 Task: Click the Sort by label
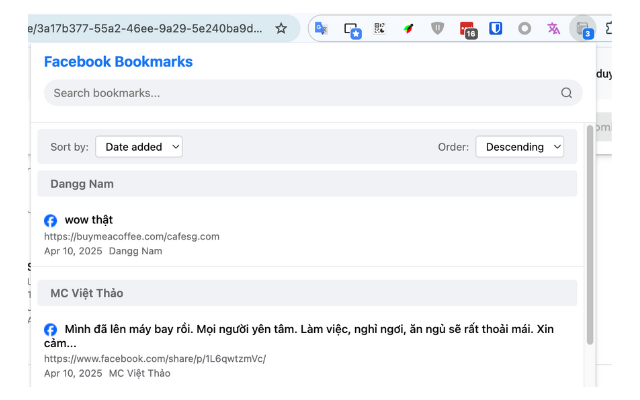(x=69, y=147)
